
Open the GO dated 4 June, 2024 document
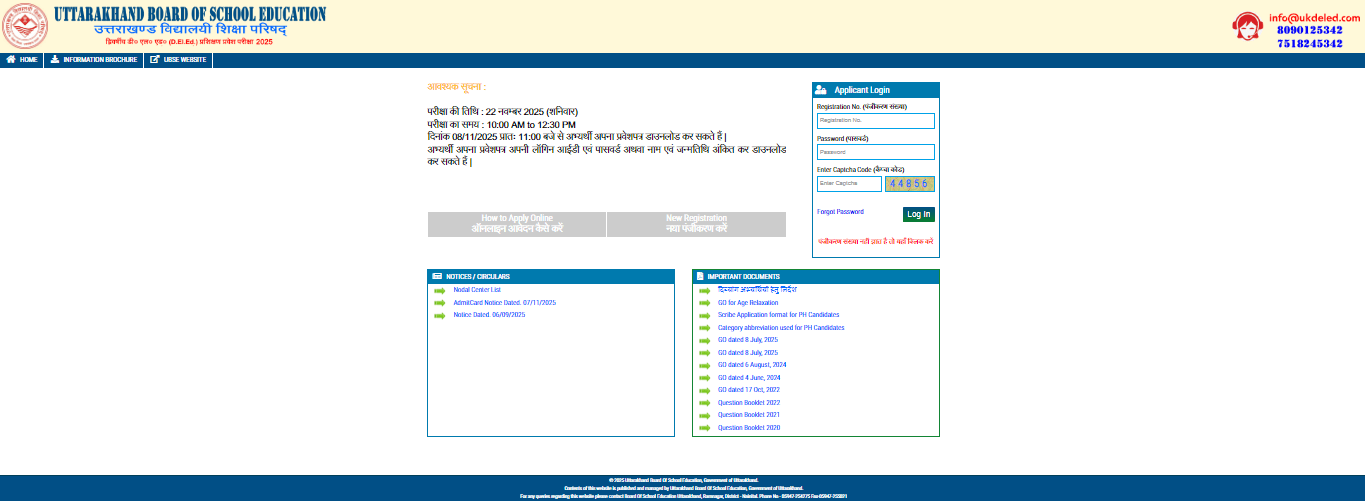coord(749,378)
